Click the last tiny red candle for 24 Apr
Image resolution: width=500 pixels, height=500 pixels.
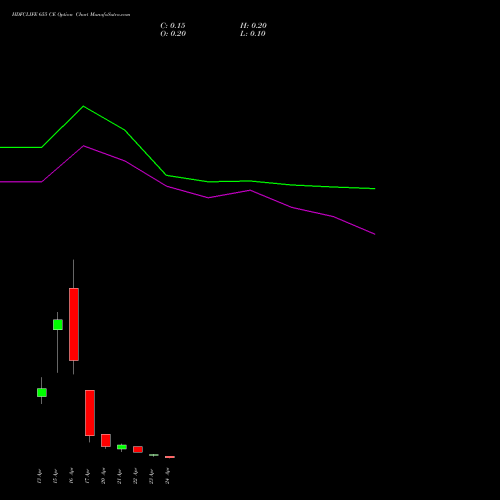[170, 457]
